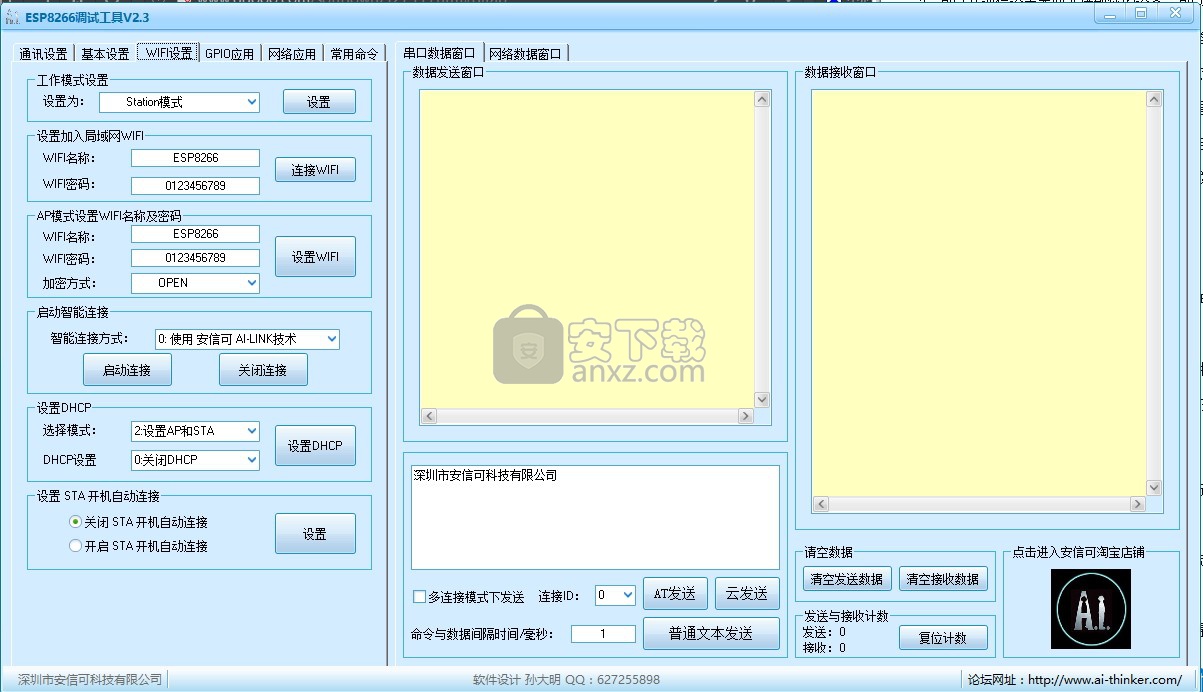Open the GPIO应用 tab
Screen dimensions: 1203x692
coord(230,54)
